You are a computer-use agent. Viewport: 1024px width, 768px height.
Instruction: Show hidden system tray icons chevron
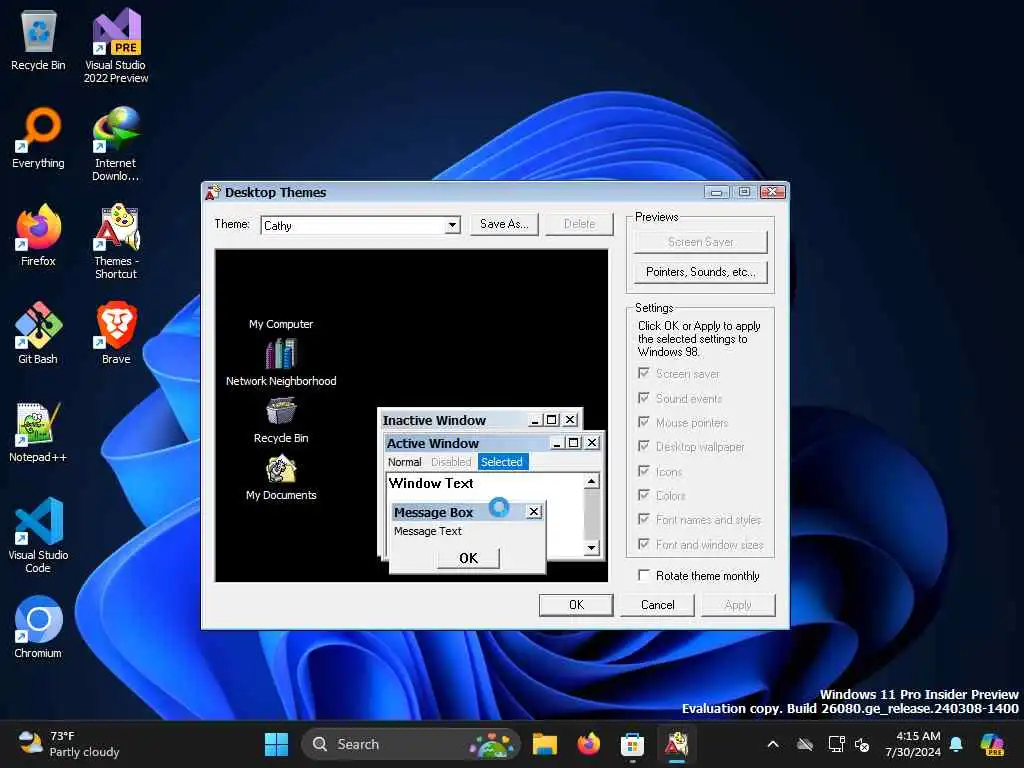tap(773, 744)
